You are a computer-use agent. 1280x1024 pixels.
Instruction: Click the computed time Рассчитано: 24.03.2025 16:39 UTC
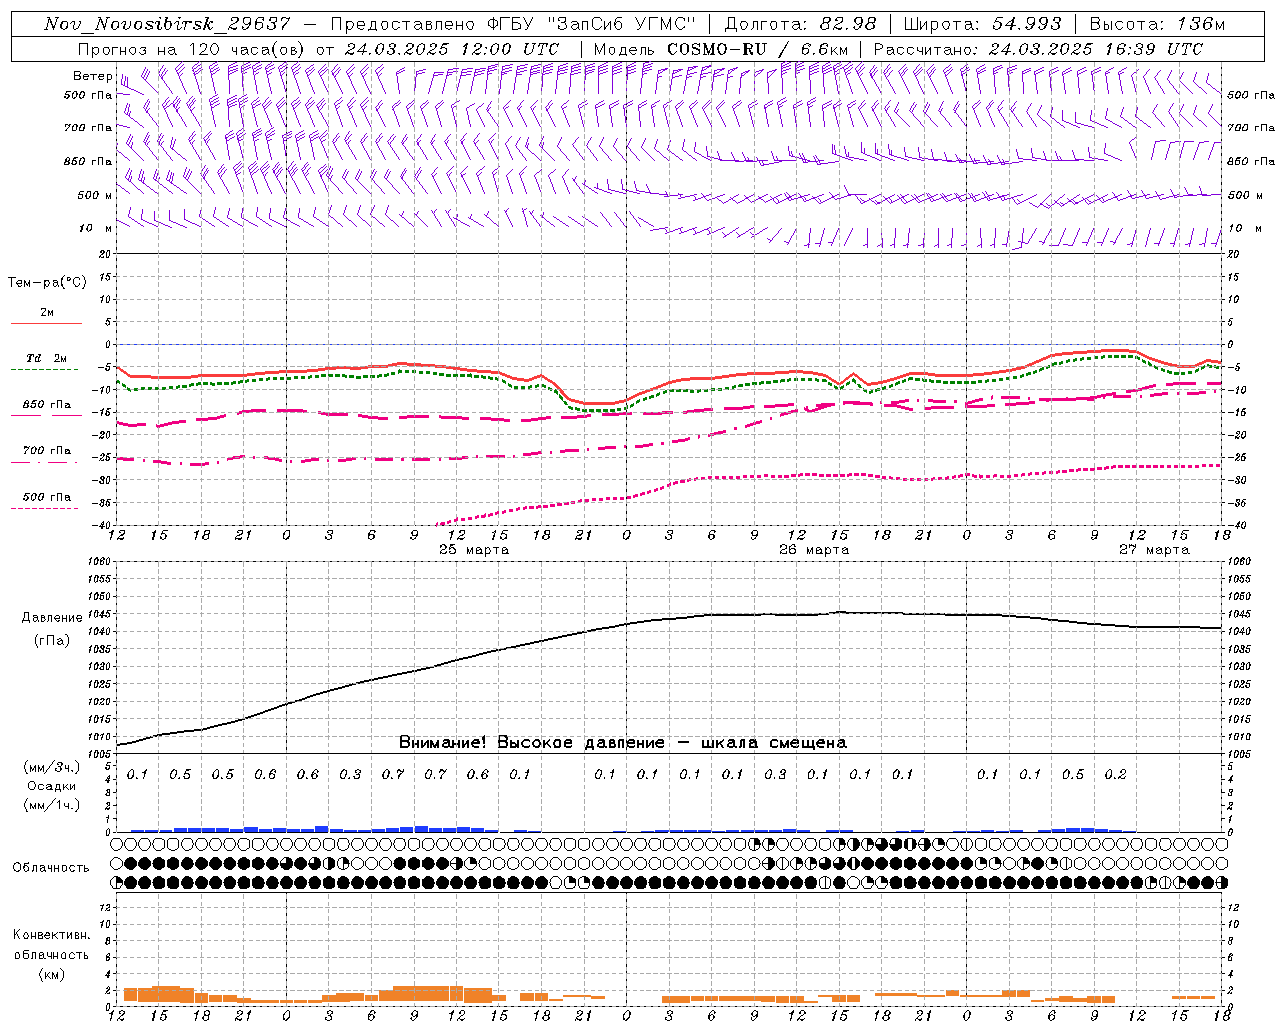point(1038,49)
